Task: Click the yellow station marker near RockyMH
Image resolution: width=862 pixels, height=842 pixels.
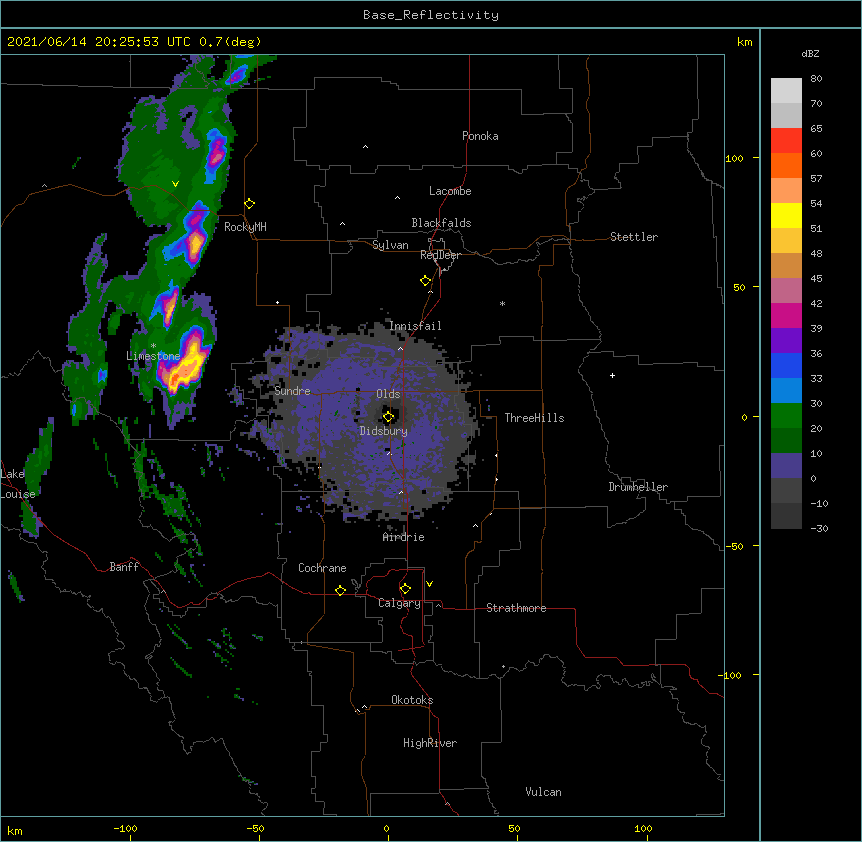Action: (250, 204)
